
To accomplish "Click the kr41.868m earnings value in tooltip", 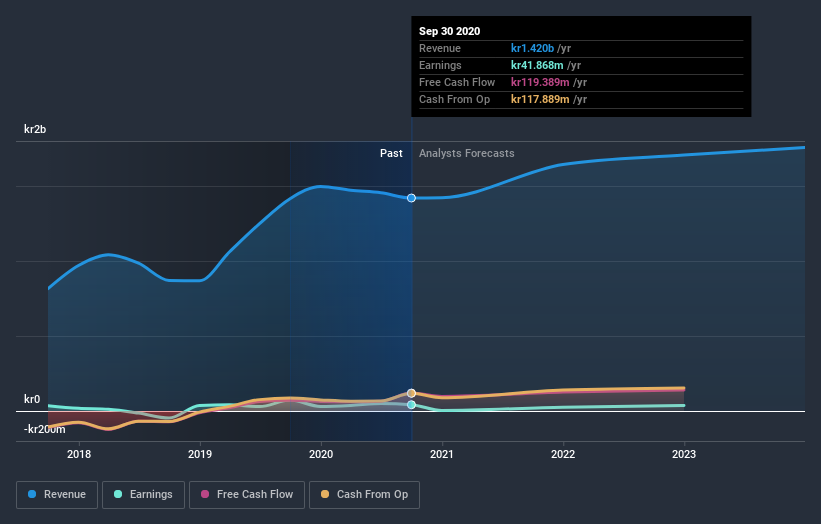I will coord(537,65).
